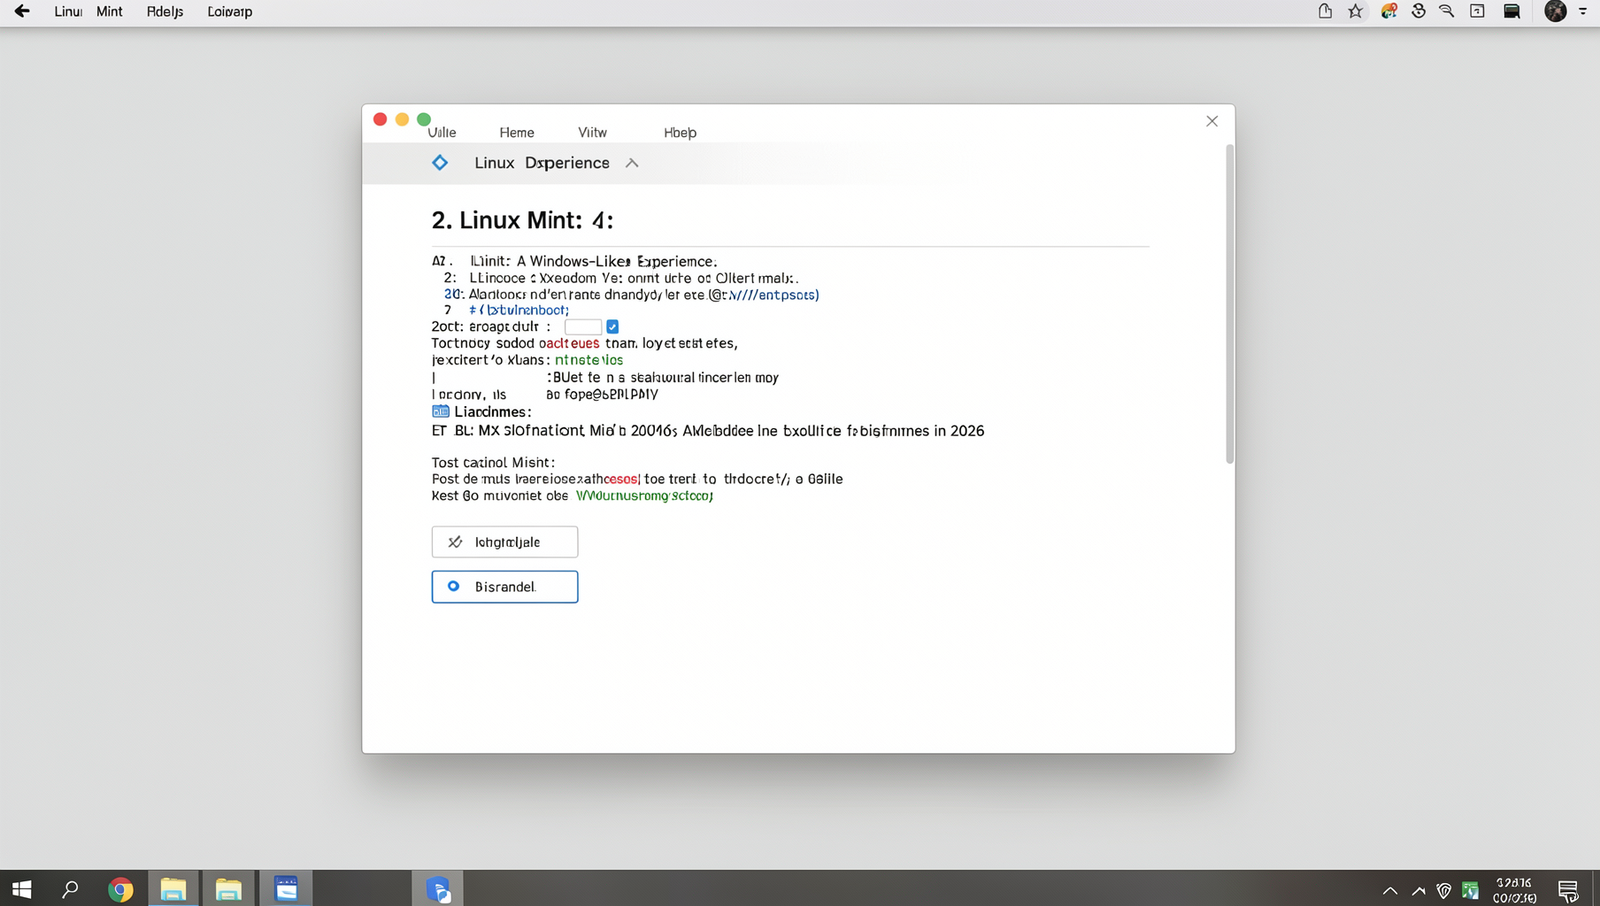Open the Mint item in top bar
The height and width of the screenshot is (906, 1600).
pyautogui.click(x=109, y=11)
